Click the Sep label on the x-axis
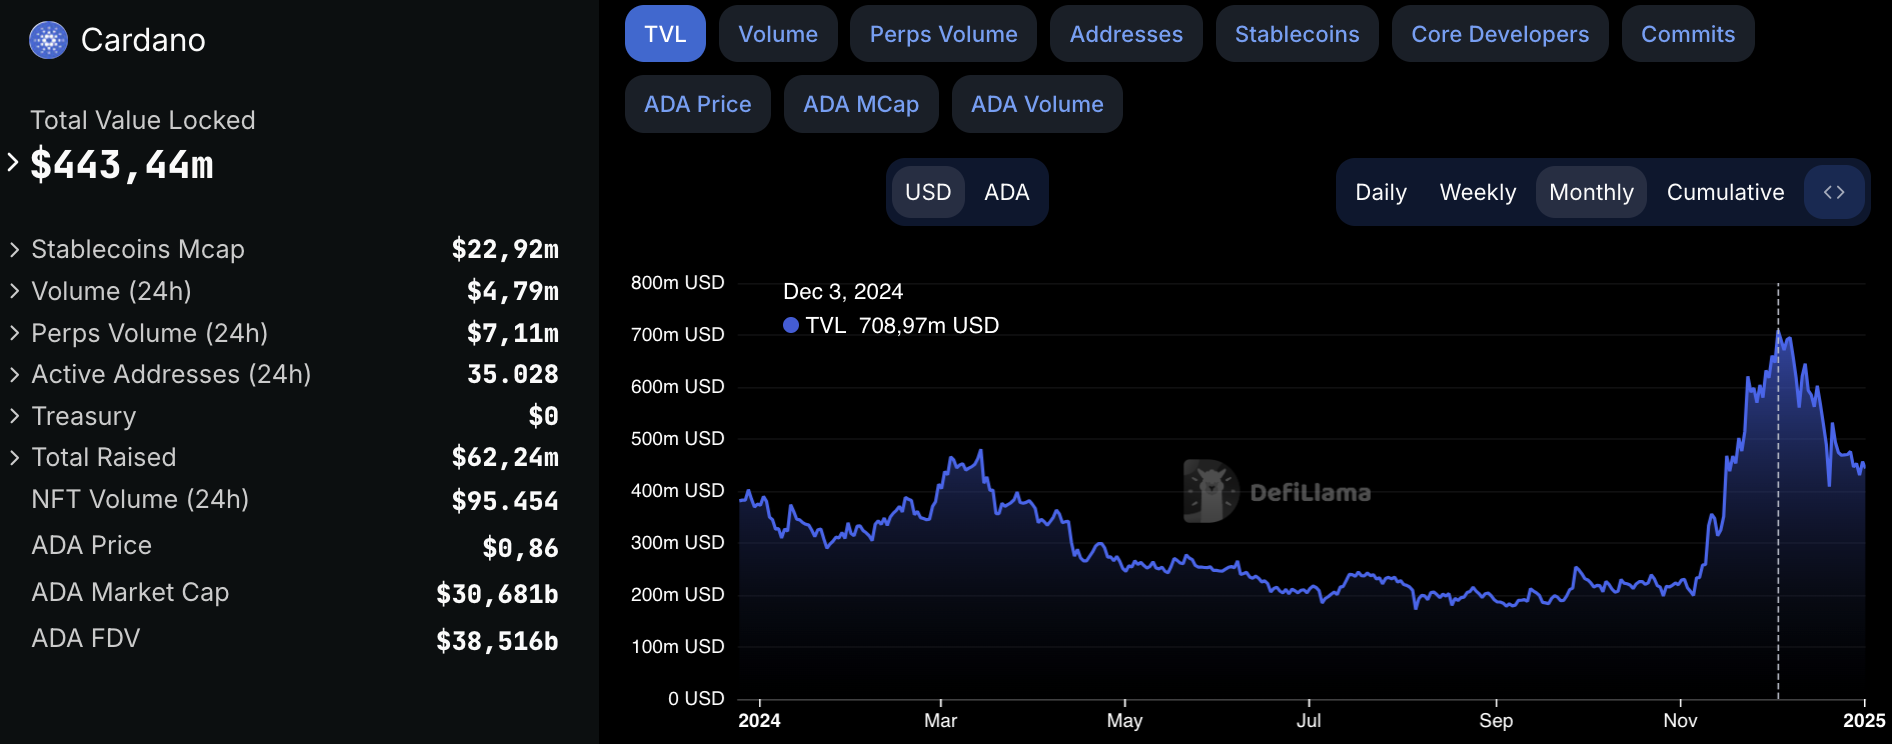 pos(1496,720)
